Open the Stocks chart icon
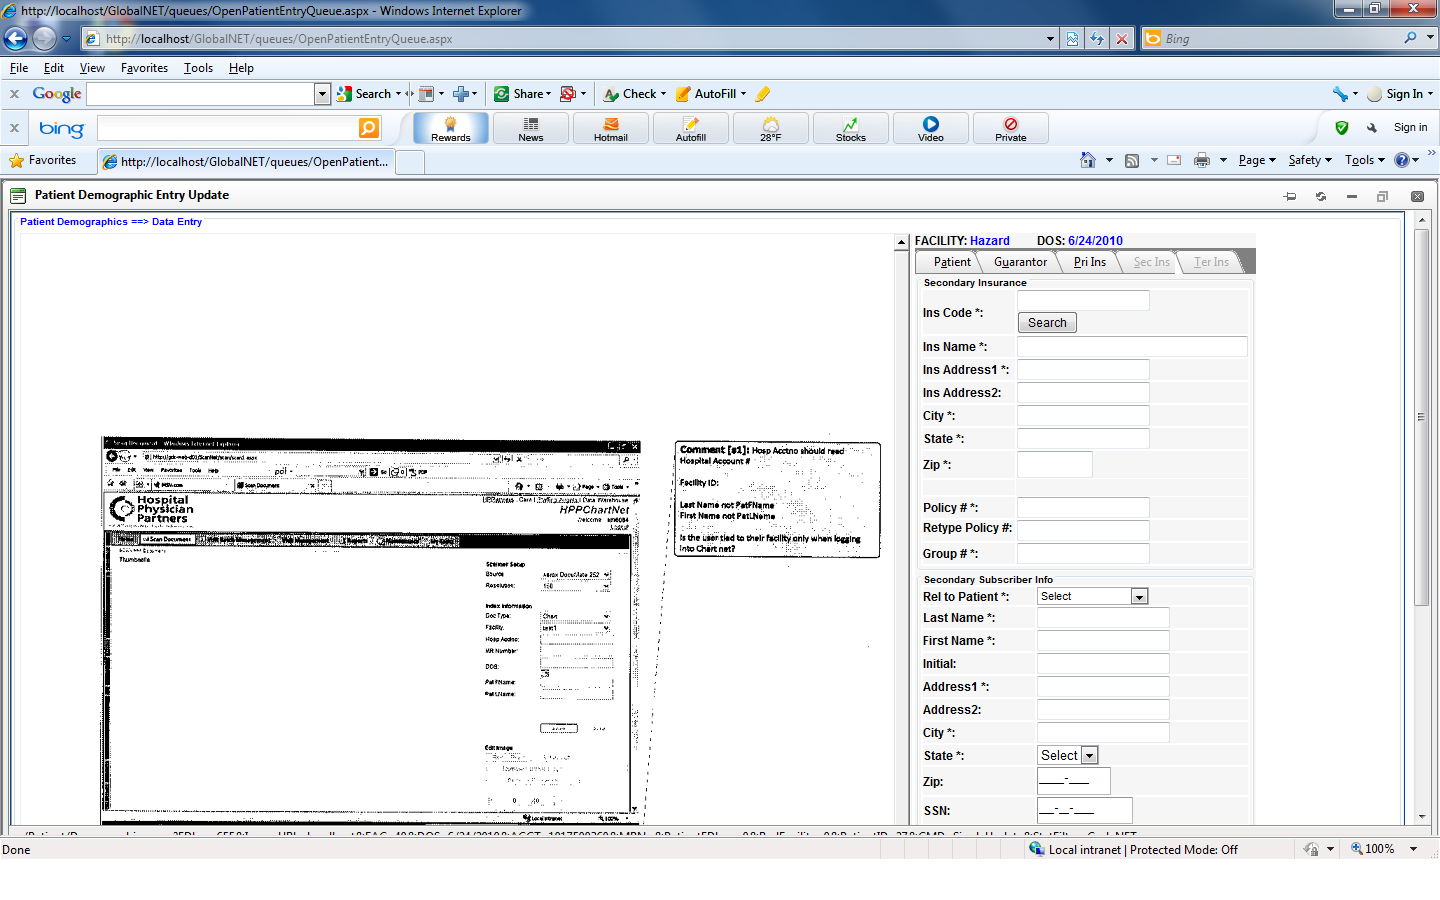The image size is (1440, 900). (850, 124)
